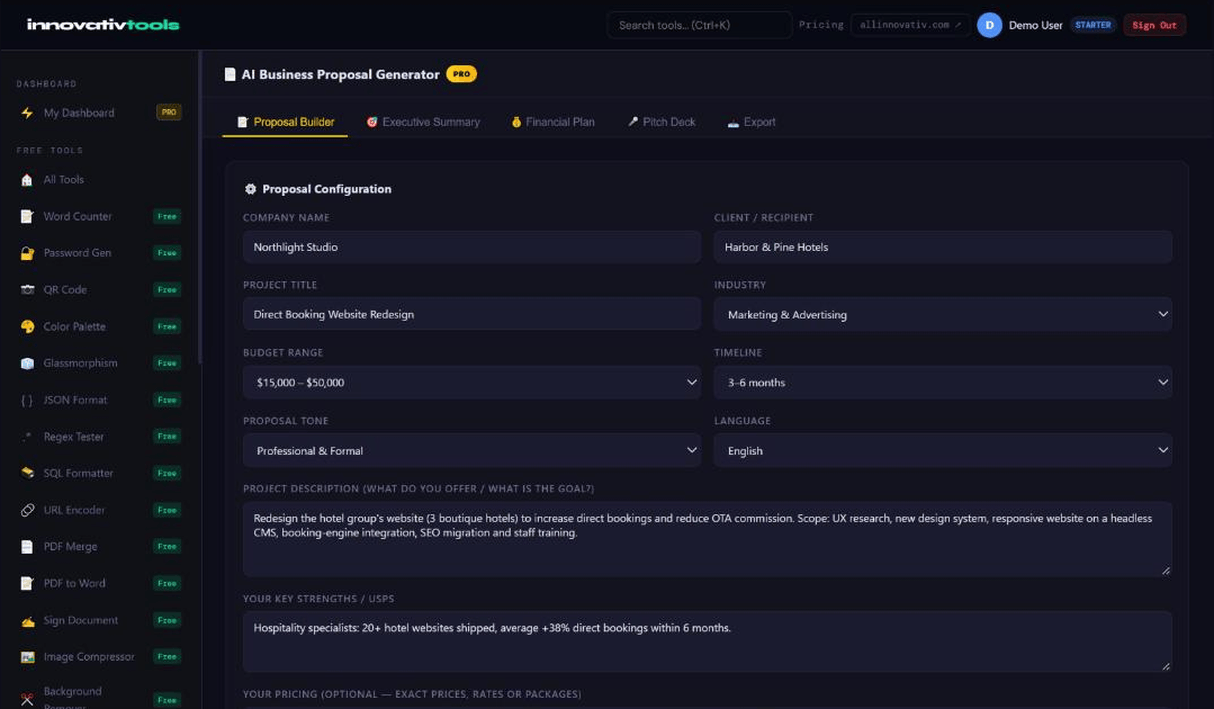Click the Free badge beside URL Encoder
The width and height of the screenshot is (1214, 709).
[x=167, y=510]
